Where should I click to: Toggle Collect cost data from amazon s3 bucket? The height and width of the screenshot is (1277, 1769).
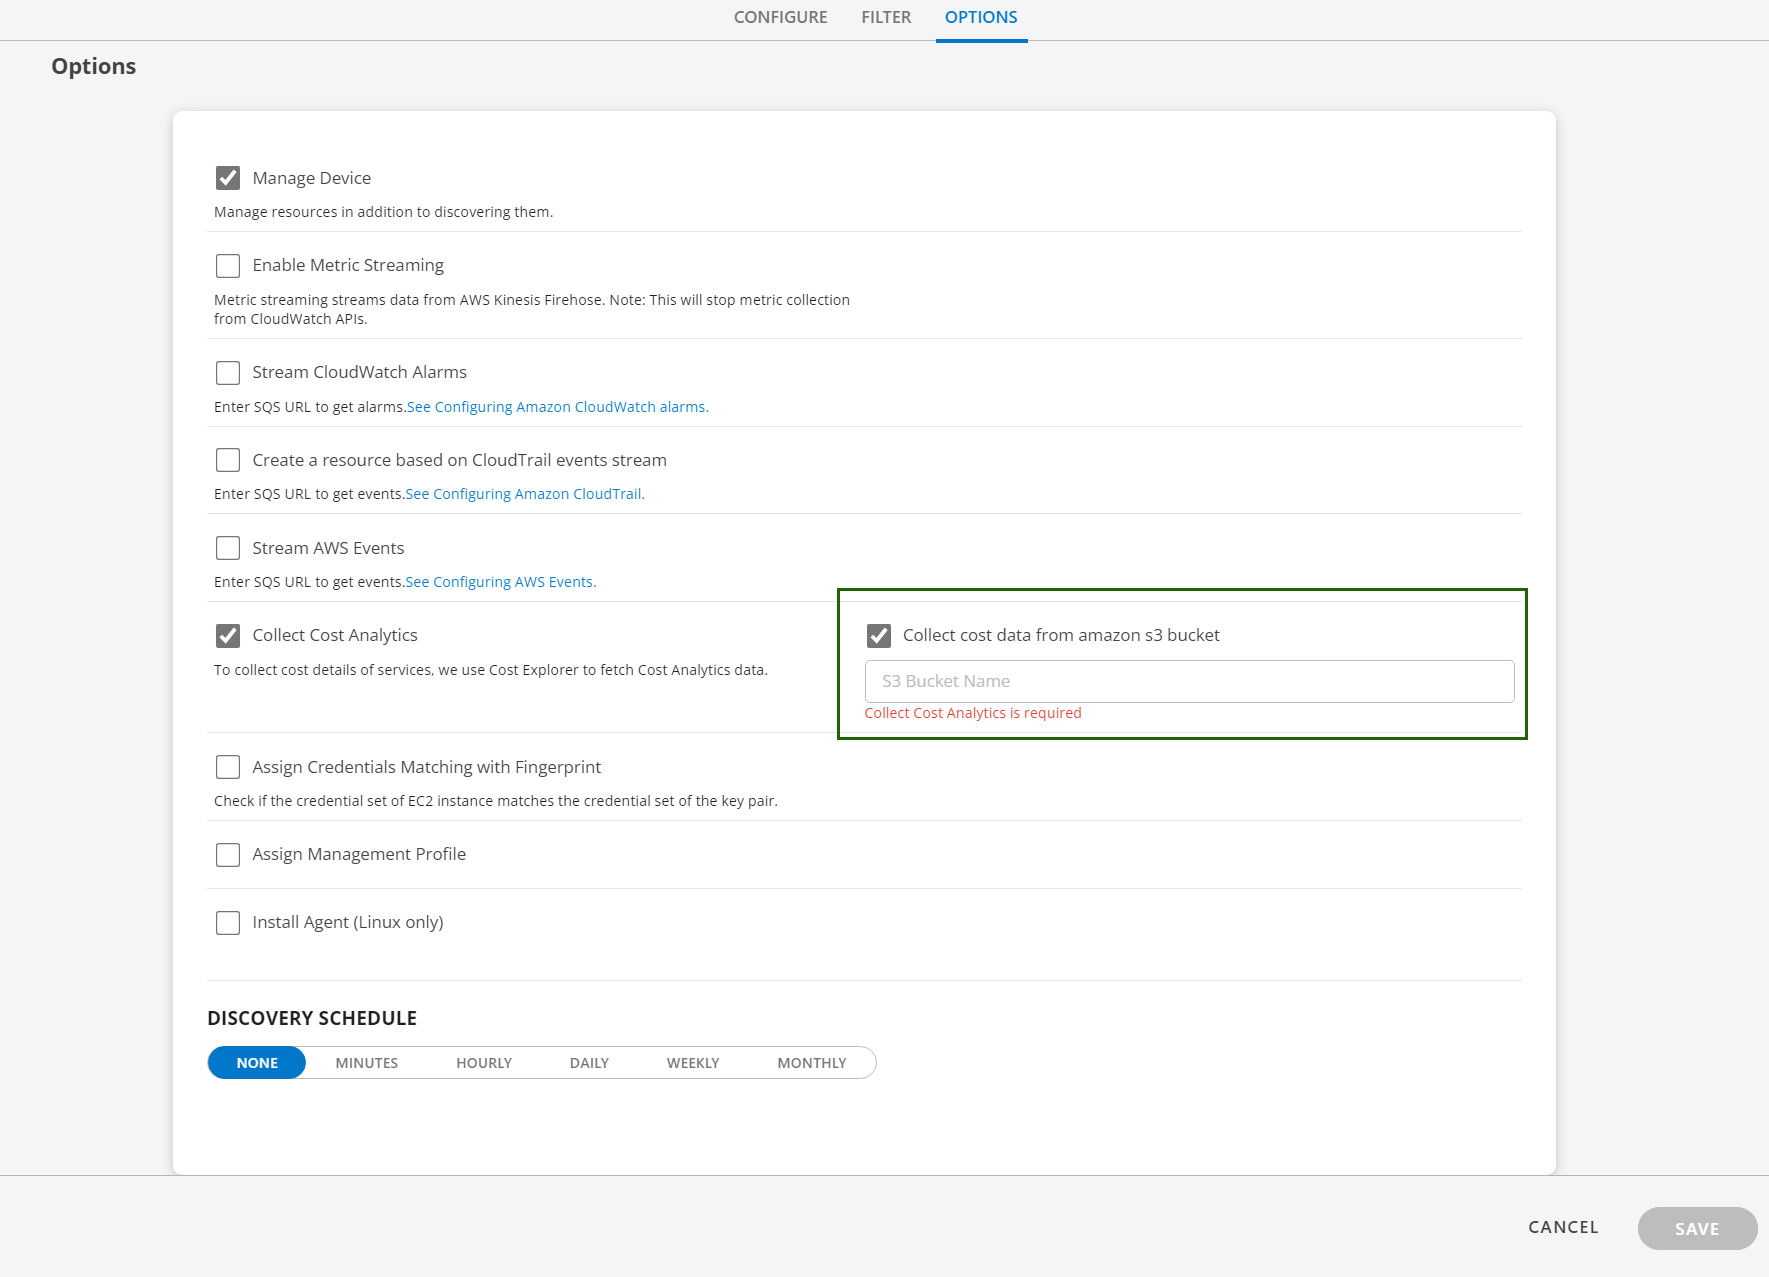click(879, 635)
